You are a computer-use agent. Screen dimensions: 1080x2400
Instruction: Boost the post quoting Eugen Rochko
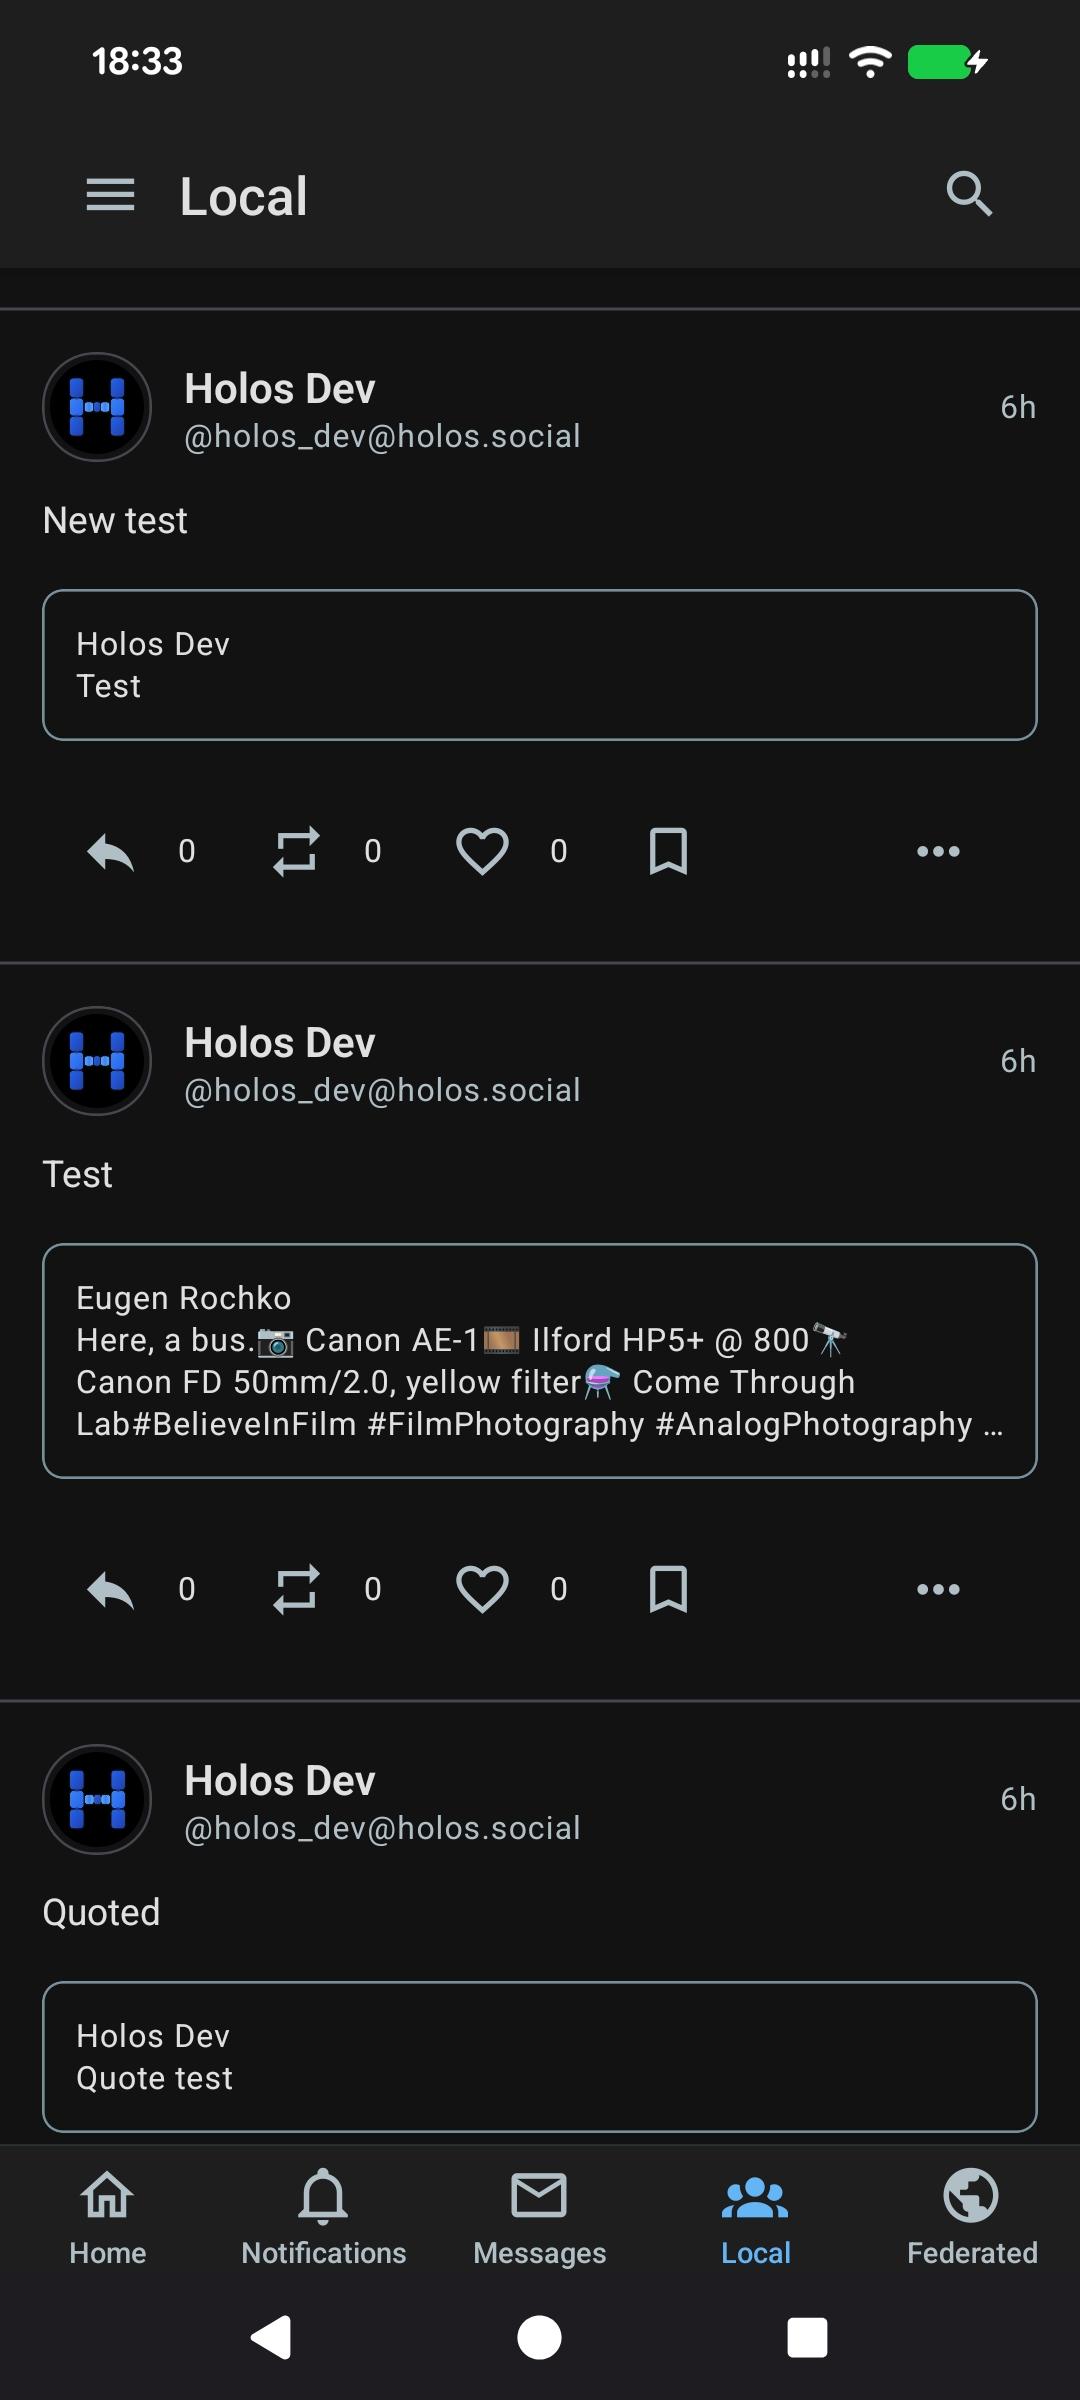tap(296, 1589)
